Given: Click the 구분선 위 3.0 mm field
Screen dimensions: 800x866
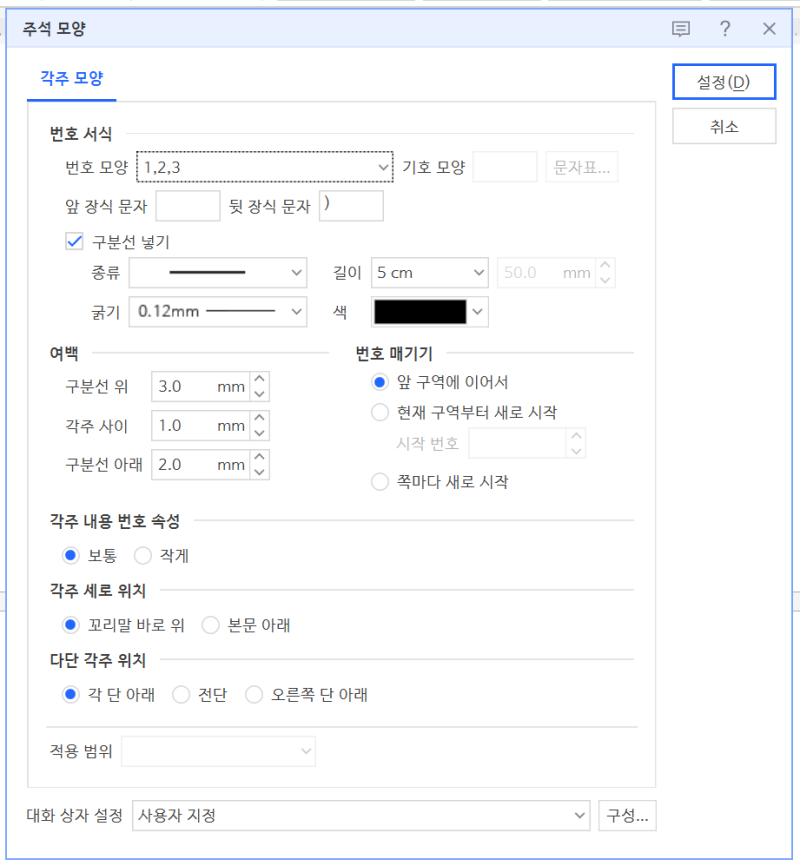Looking at the screenshot, I should point(201,386).
